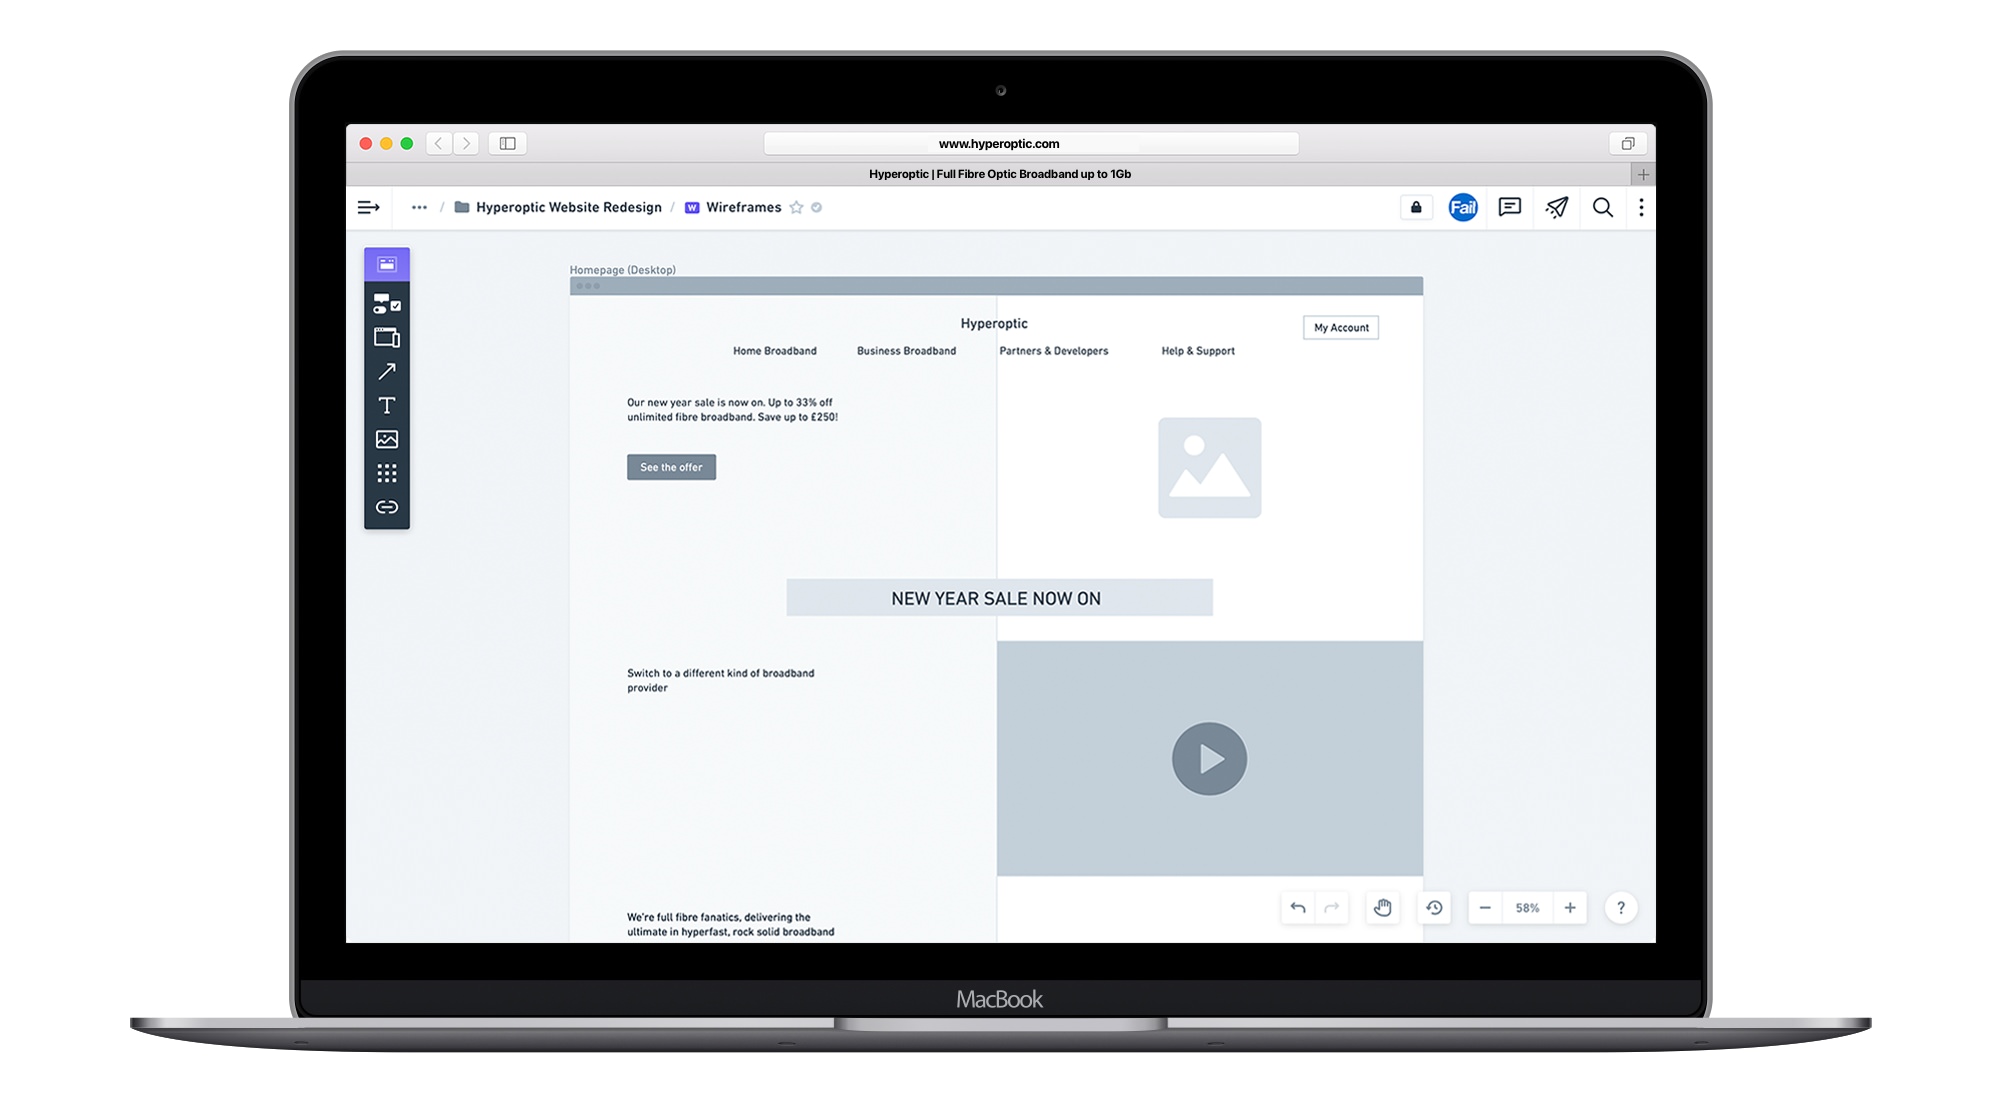Star the Wireframes document as favorite
This screenshot has width=2000, height=1100.
coord(796,207)
